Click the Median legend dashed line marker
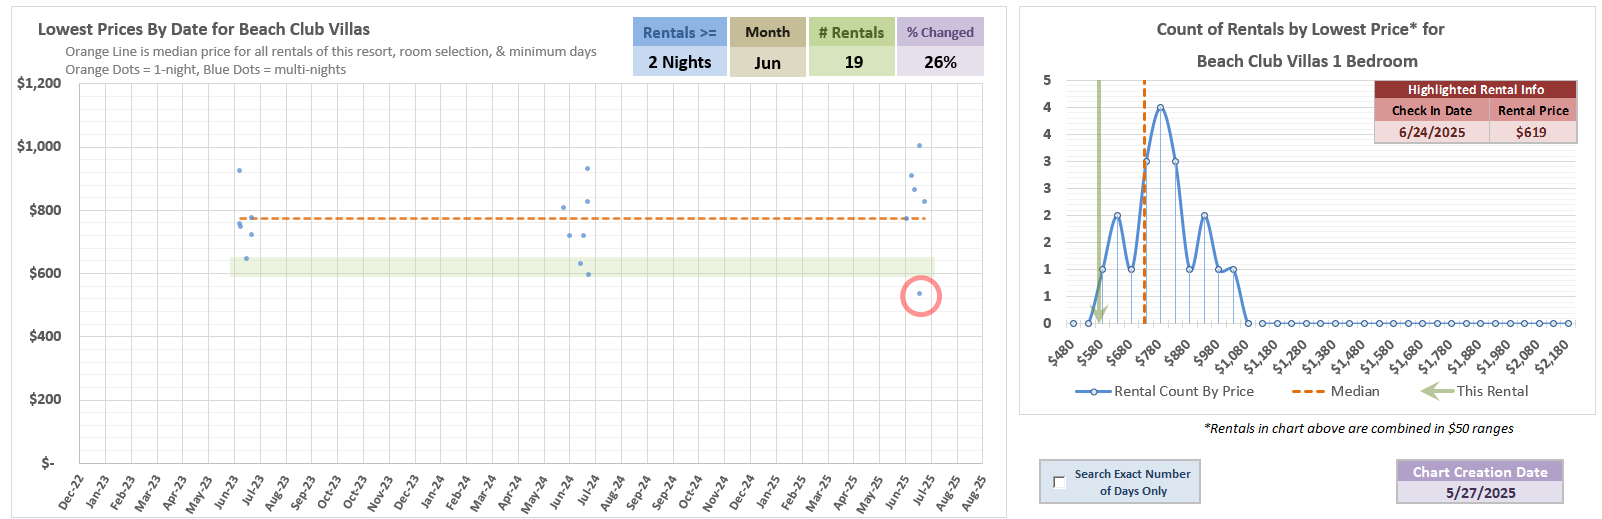The image size is (1602, 519). click(1308, 391)
